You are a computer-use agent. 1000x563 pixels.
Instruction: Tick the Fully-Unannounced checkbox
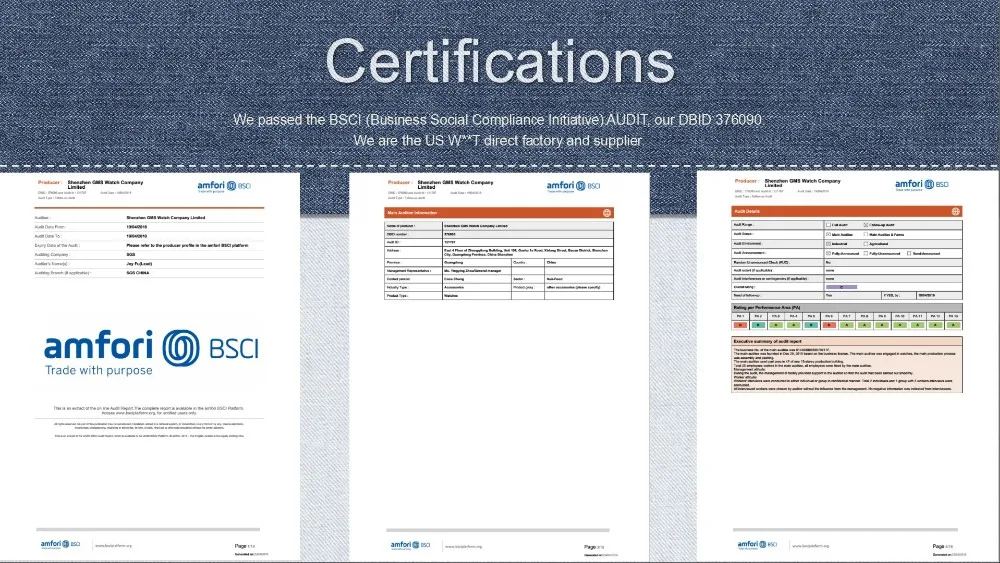click(x=865, y=253)
